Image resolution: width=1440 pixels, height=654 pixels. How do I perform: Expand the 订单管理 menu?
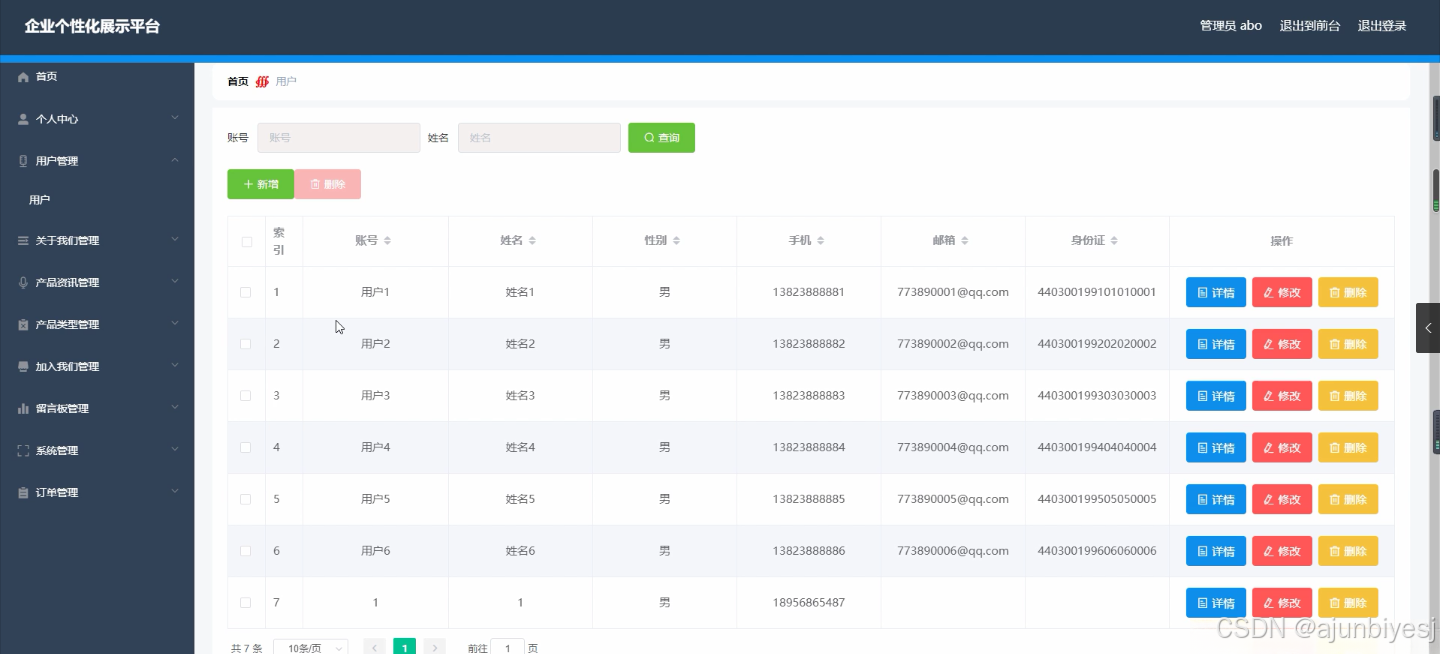175,492
